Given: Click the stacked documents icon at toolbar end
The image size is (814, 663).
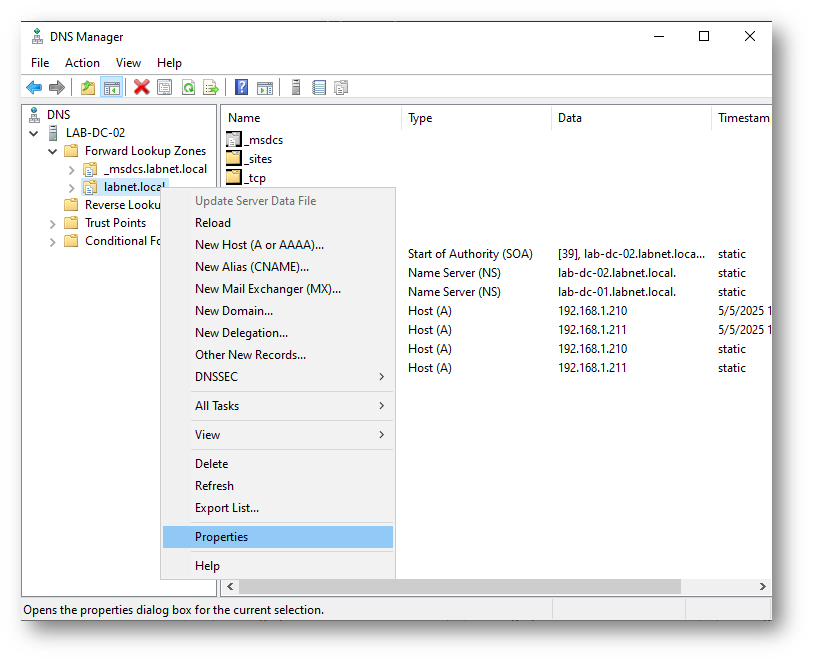Looking at the screenshot, I should tap(341, 87).
